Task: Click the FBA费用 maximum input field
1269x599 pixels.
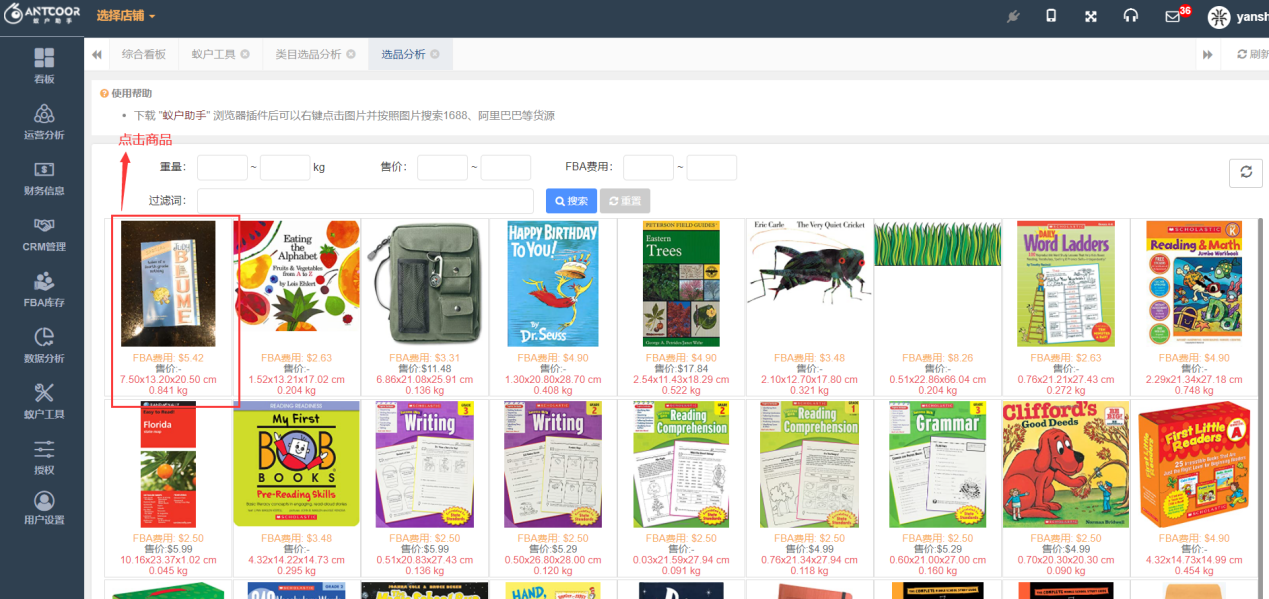Action: pyautogui.click(x=711, y=167)
